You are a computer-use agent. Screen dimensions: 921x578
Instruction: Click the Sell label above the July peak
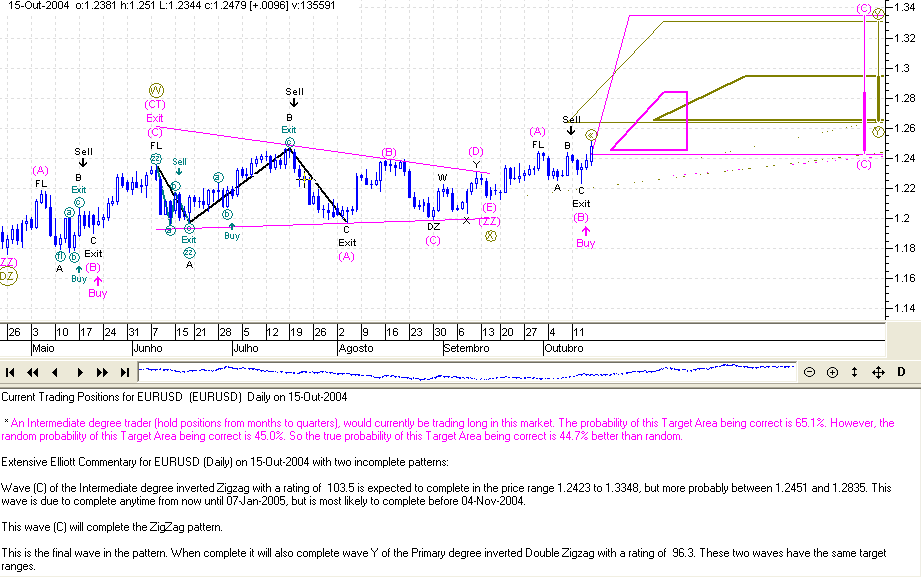pos(294,92)
